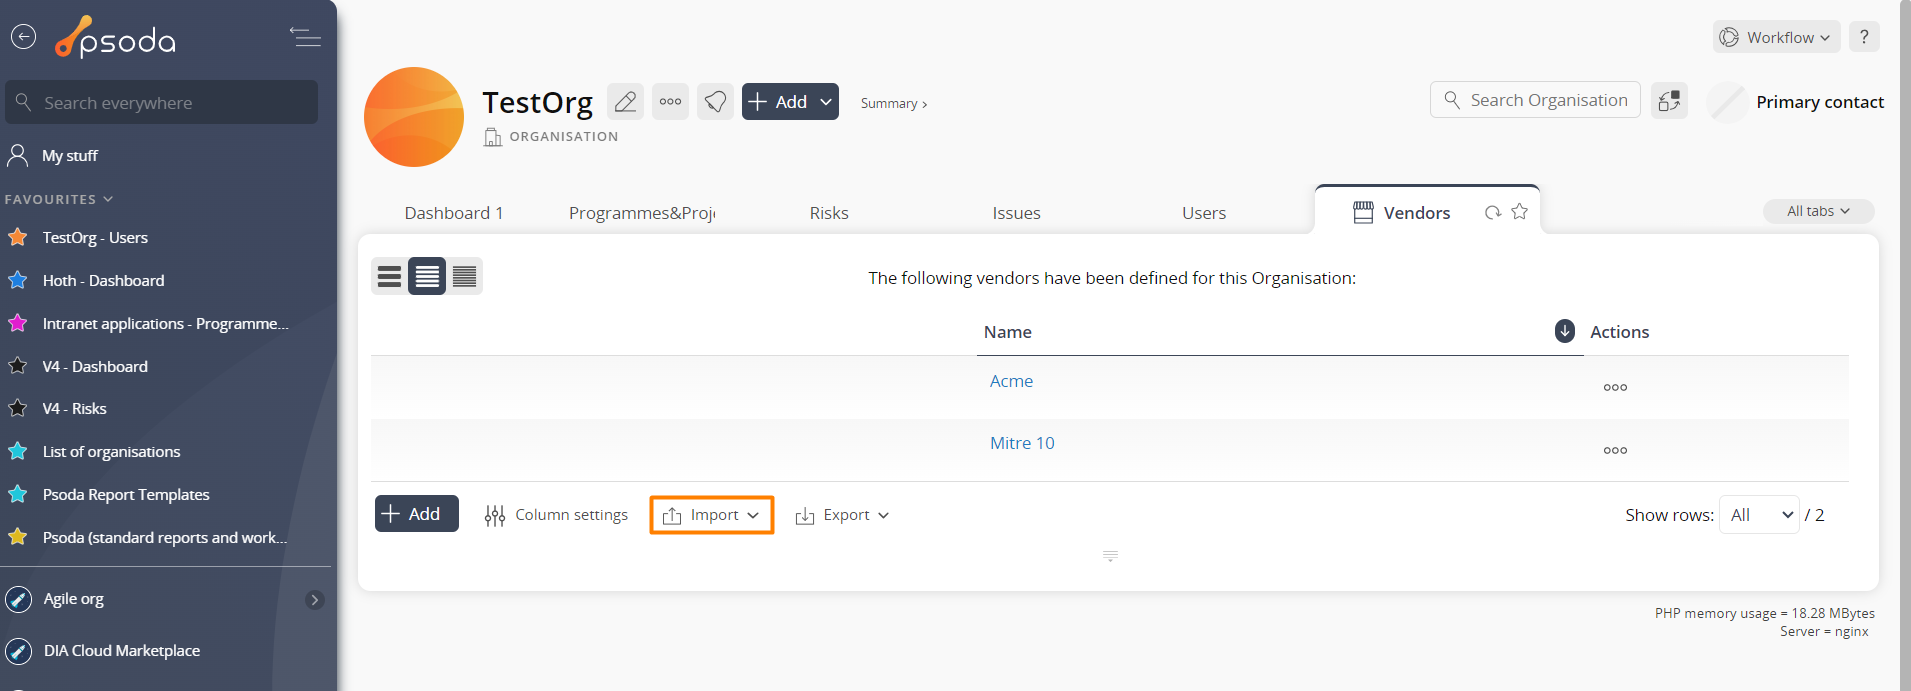Open the help question mark button

click(x=1864, y=37)
